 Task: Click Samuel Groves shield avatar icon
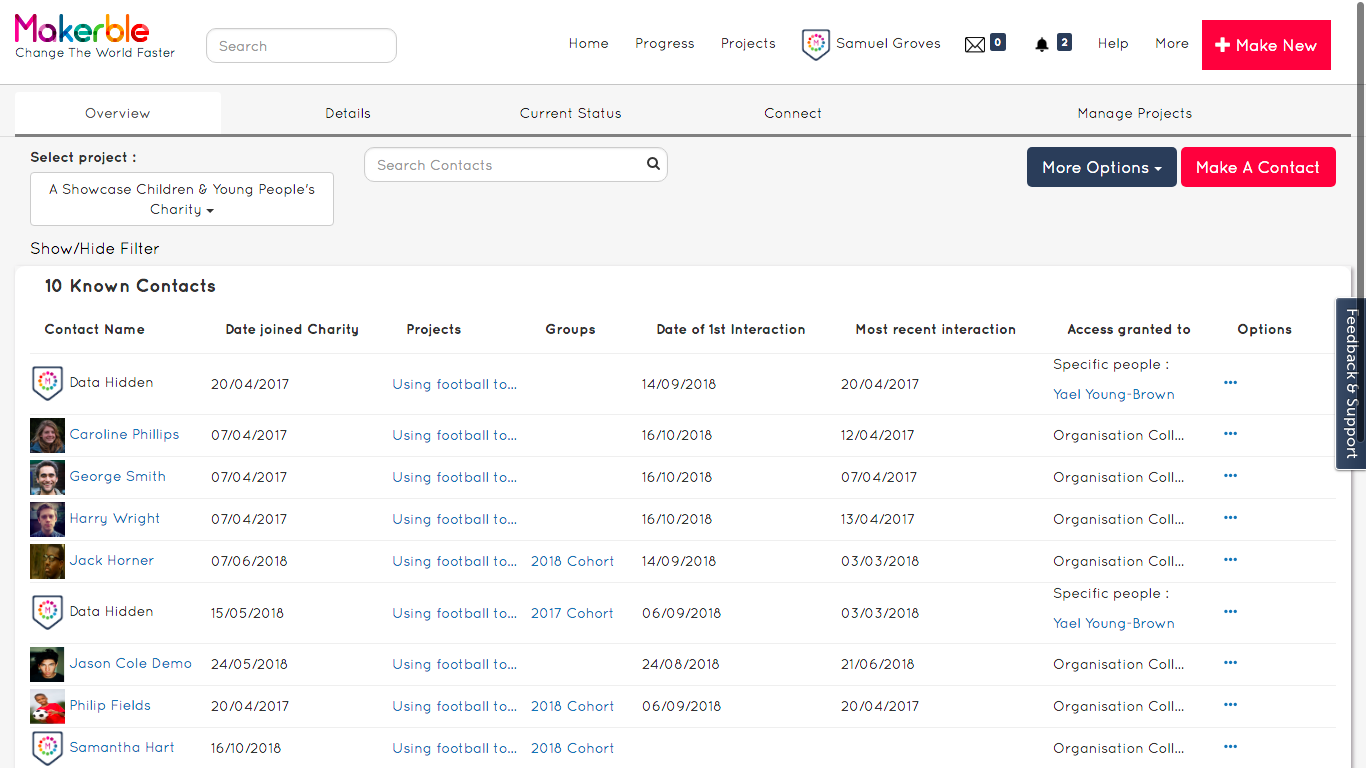click(x=816, y=44)
